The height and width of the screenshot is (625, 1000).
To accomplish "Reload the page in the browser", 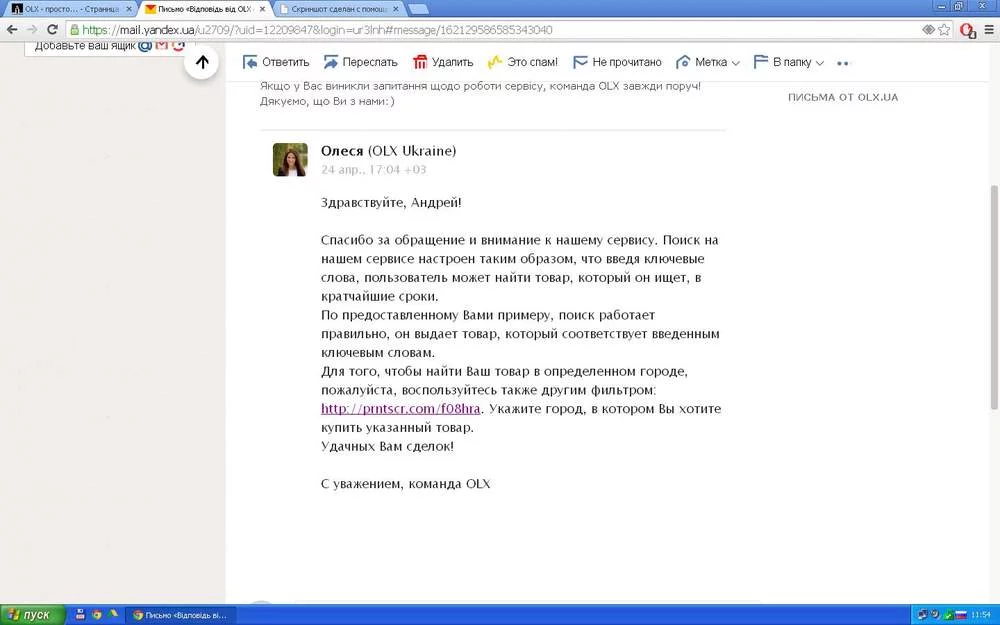I will point(51,30).
